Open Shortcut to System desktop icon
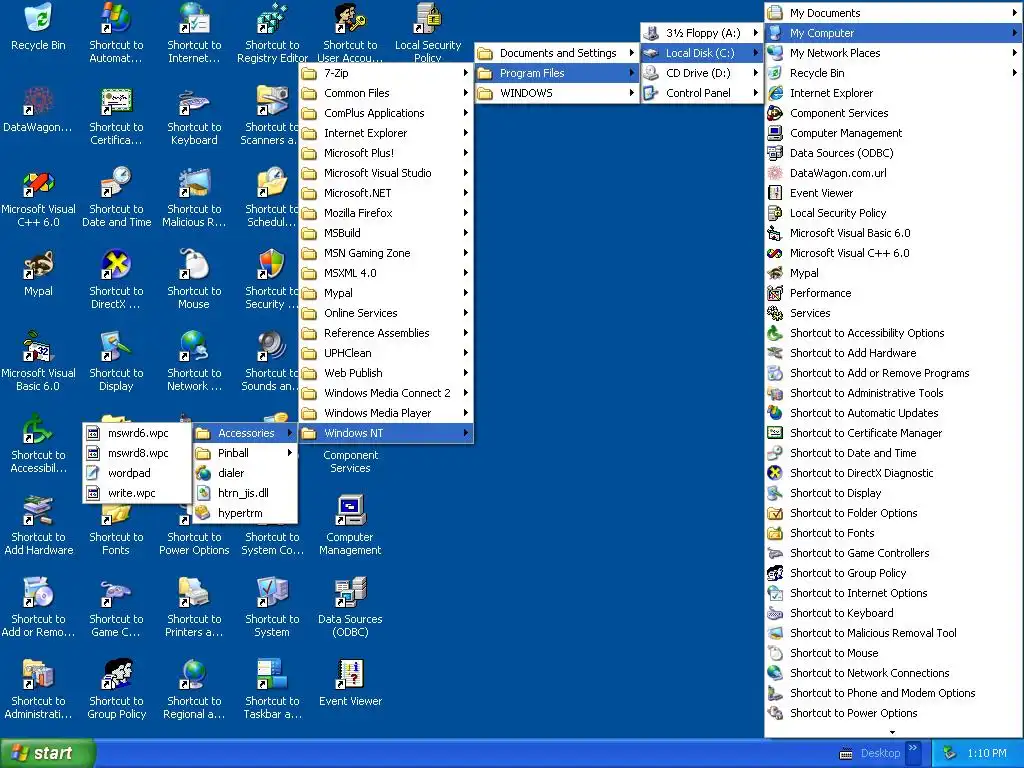The image size is (1024, 768). 272,609
